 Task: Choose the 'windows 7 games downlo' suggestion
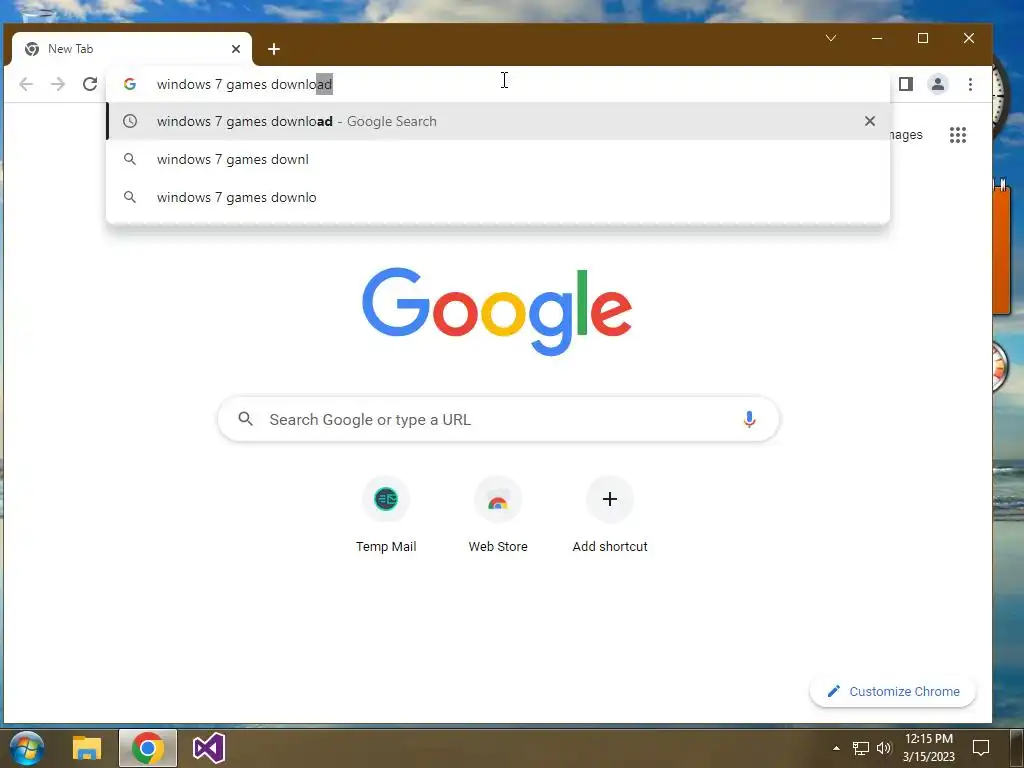coord(498,197)
